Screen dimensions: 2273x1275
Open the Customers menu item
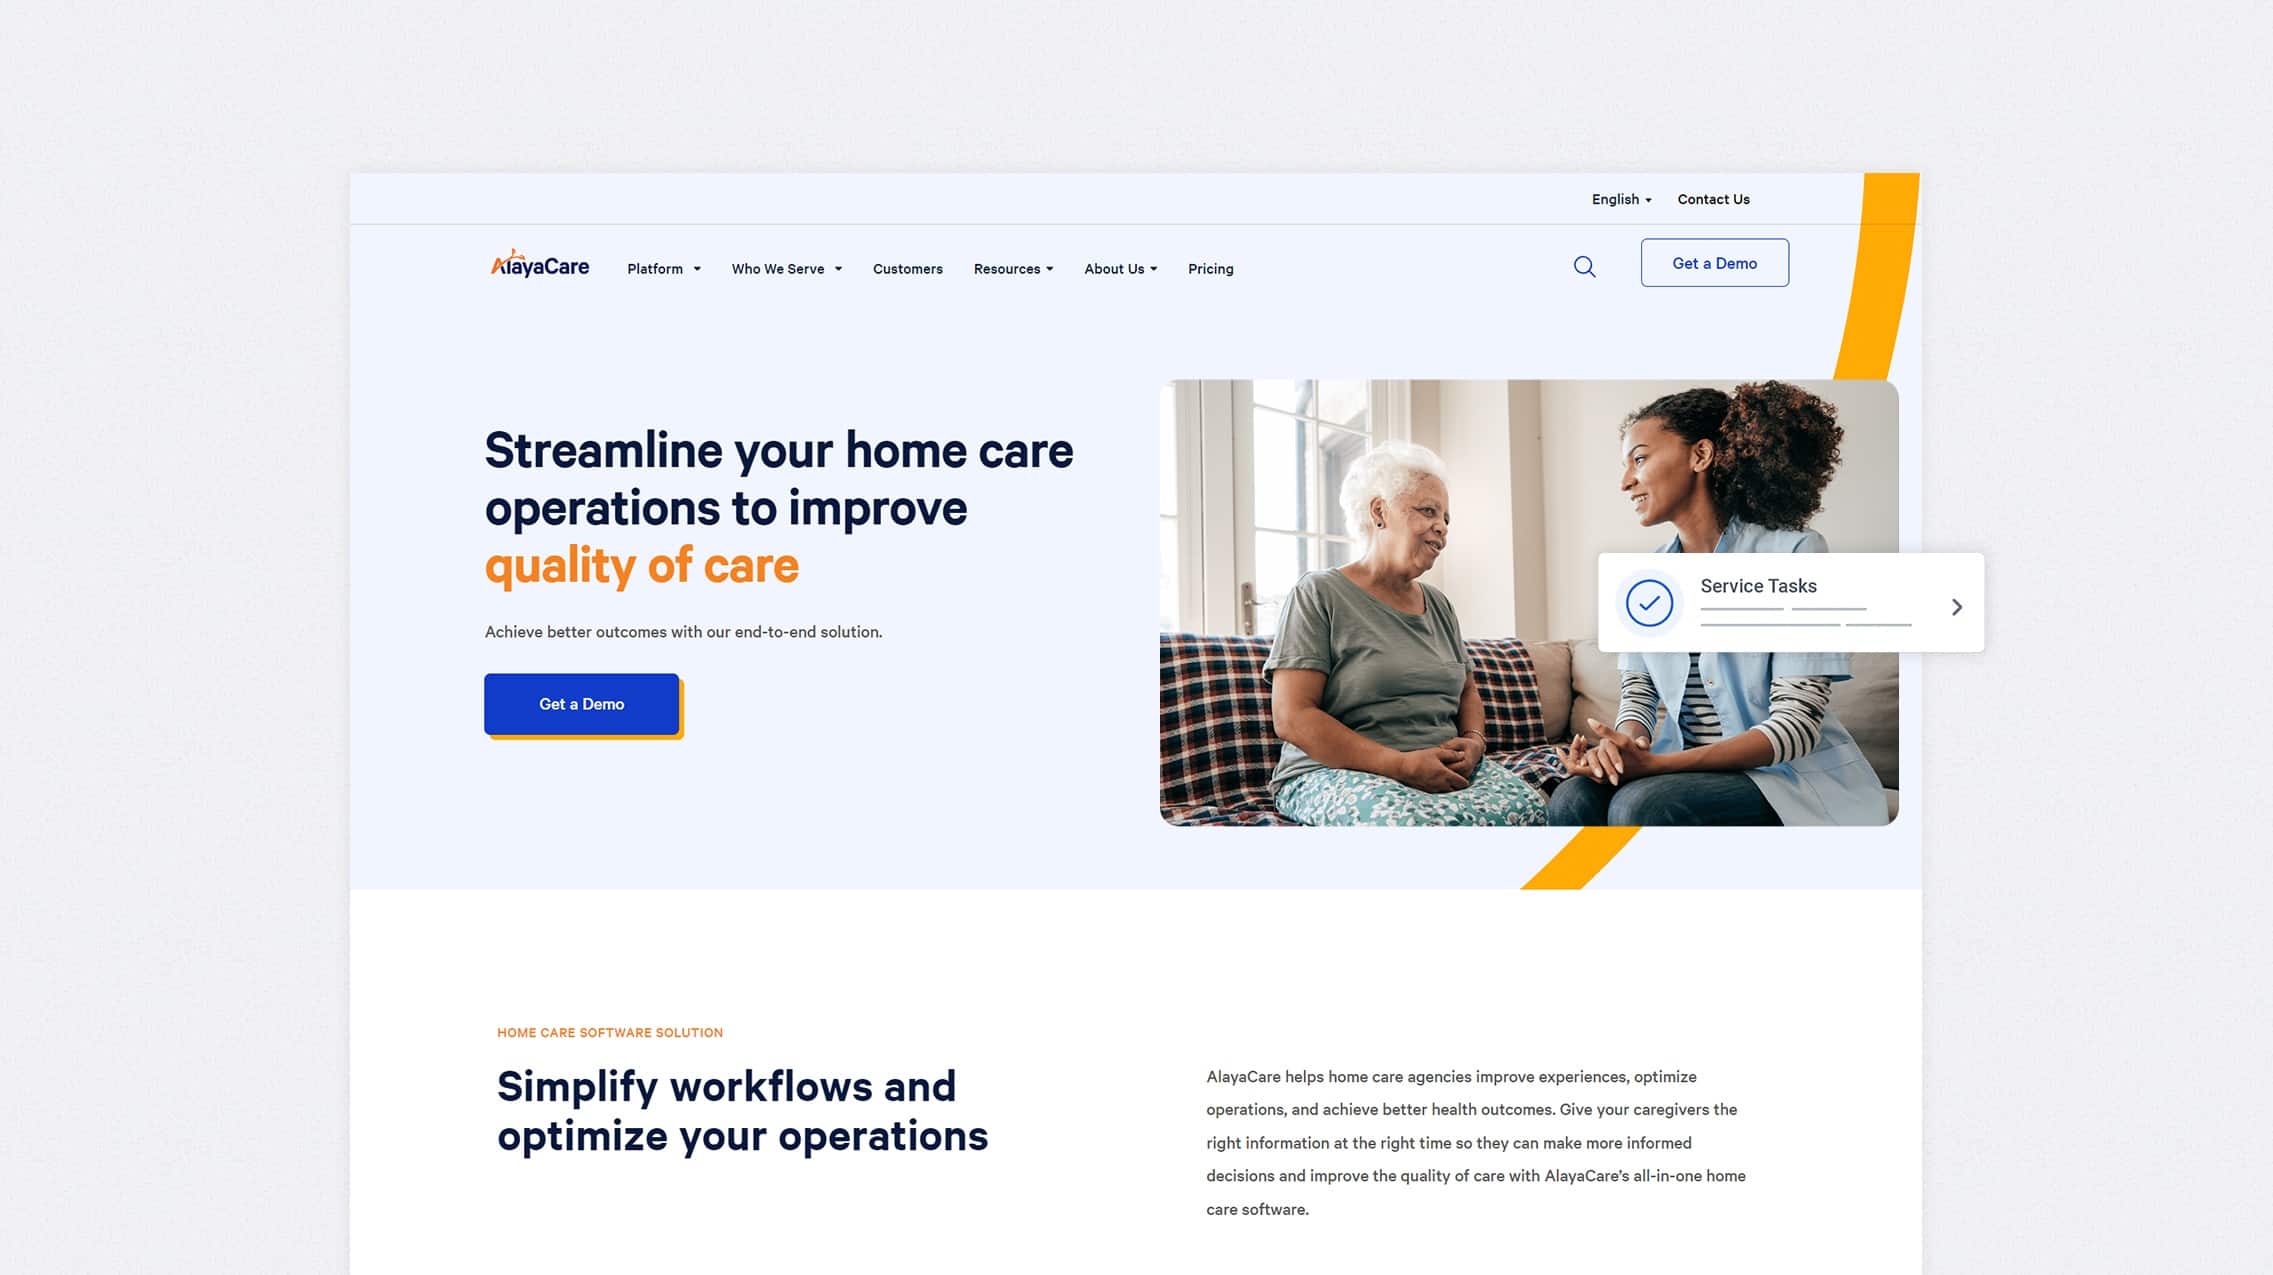point(907,268)
